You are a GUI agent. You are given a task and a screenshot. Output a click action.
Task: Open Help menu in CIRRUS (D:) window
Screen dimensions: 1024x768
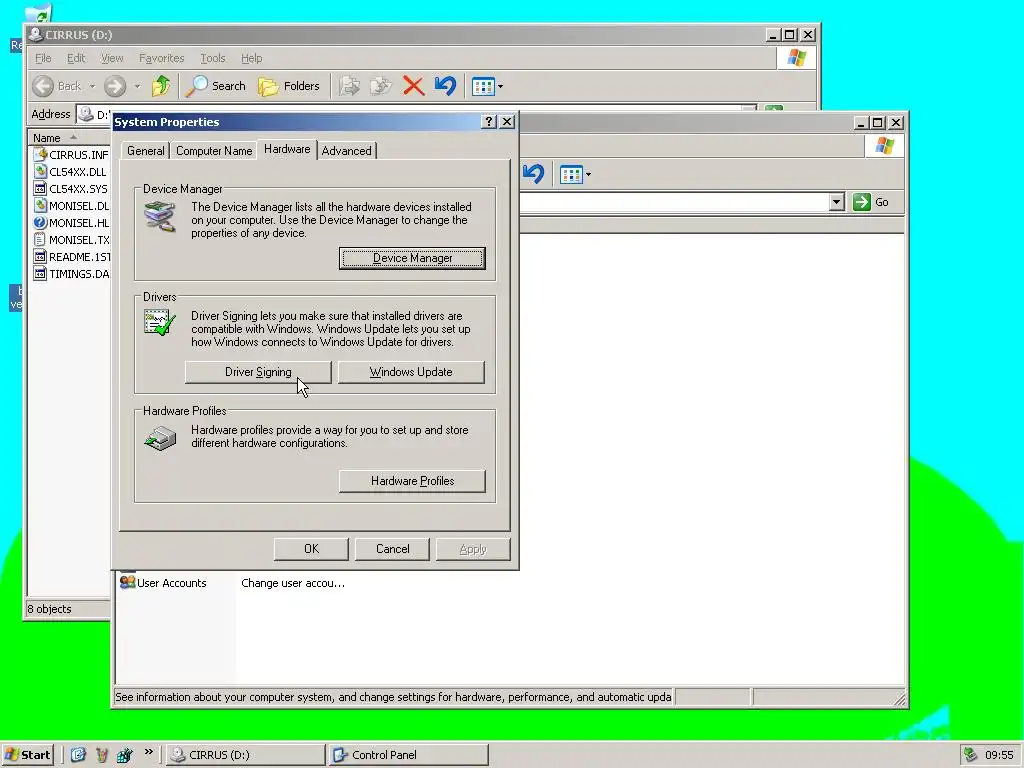251,58
